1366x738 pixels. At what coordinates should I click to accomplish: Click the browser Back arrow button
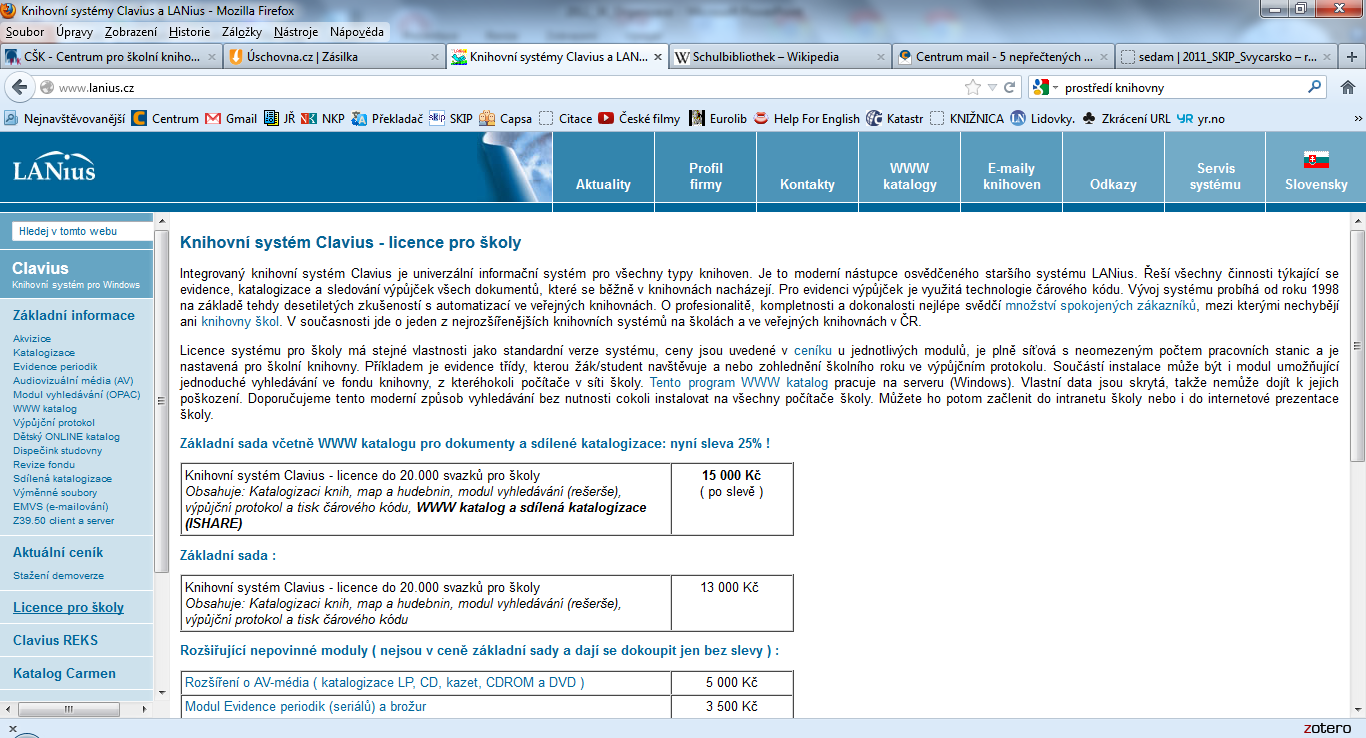pyautogui.click(x=18, y=87)
